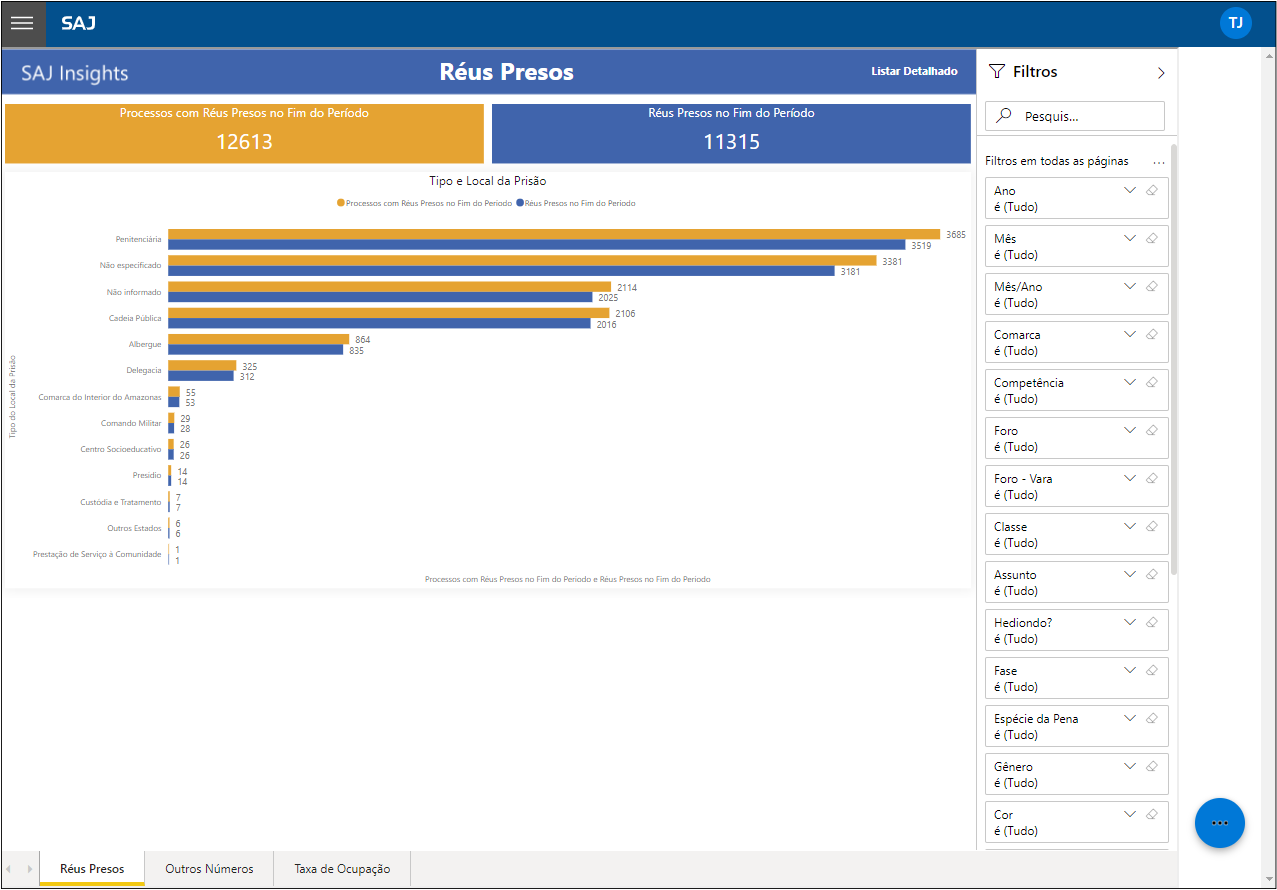The image size is (1277, 890).
Task: Click the blue floating ellipsis button
Action: pyautogui.click(x=1219, y=823)
